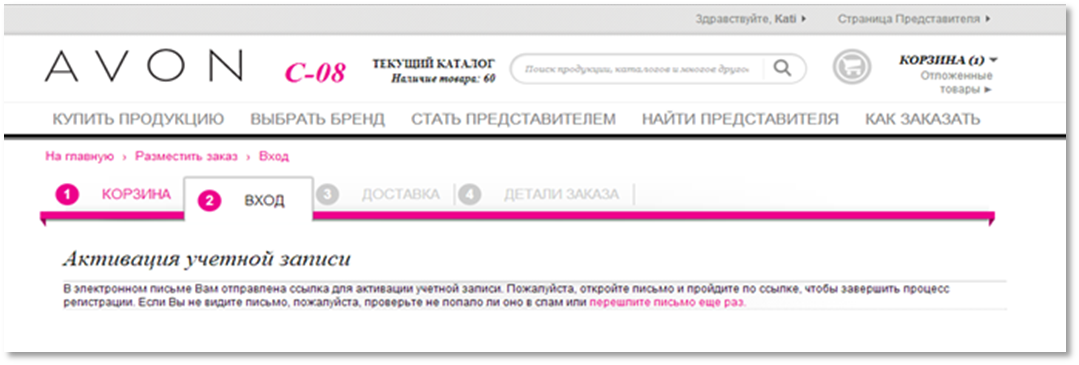Switch to step 1 Корзина tab
Image resolution: width=1079 pixels, height=365 pixels.
click(x=115, y=195)
